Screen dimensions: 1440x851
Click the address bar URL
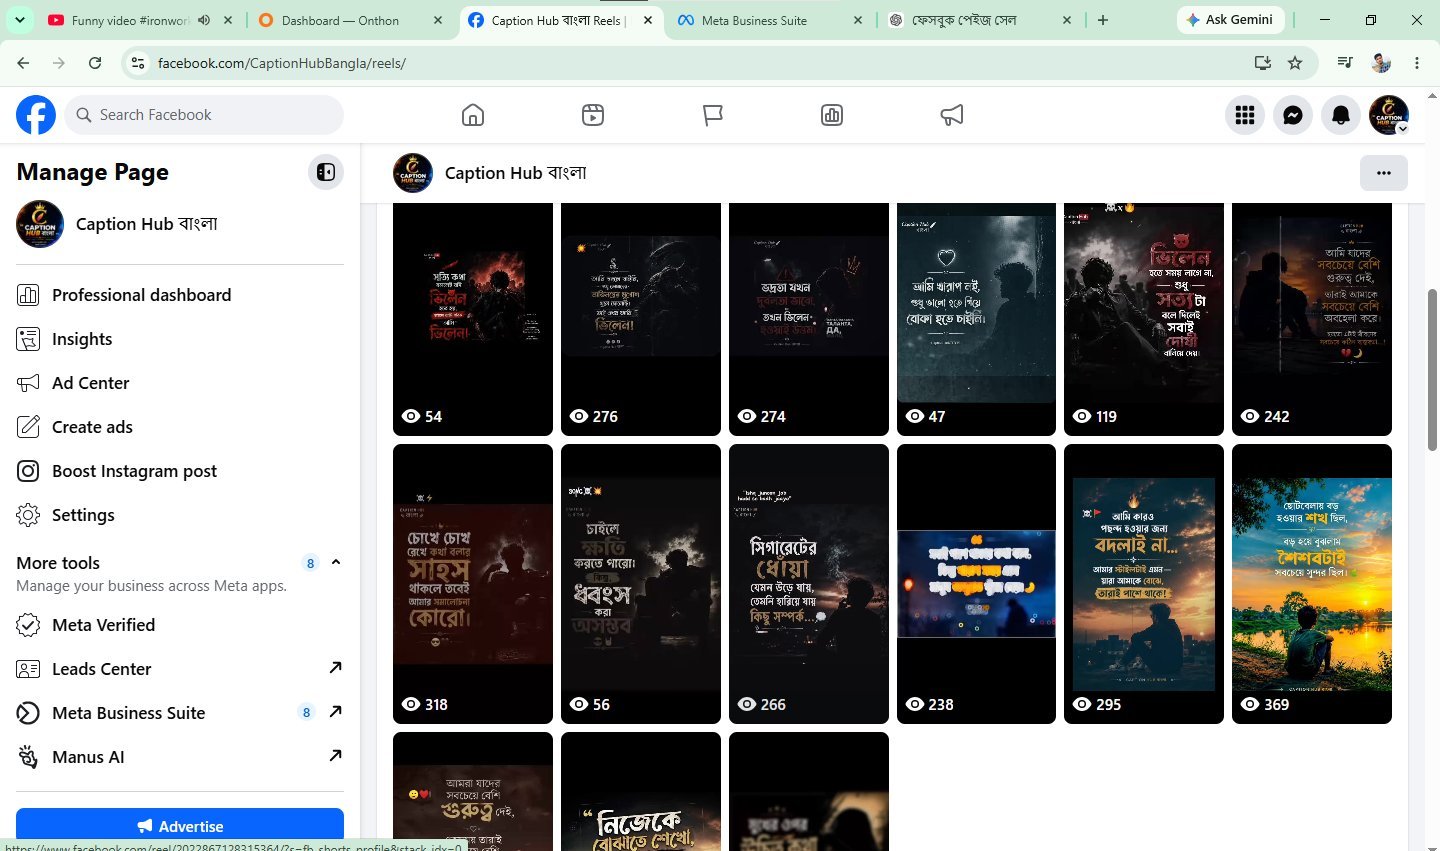tap(282, 63)
